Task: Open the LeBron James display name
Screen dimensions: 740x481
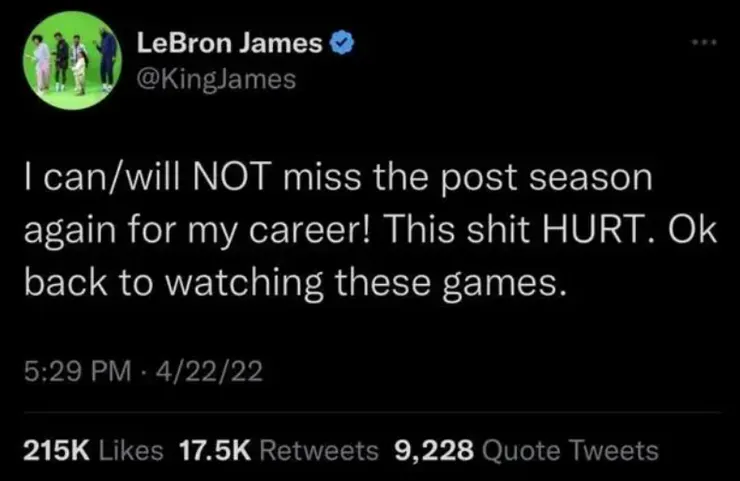Action: (x=230, y=43)
